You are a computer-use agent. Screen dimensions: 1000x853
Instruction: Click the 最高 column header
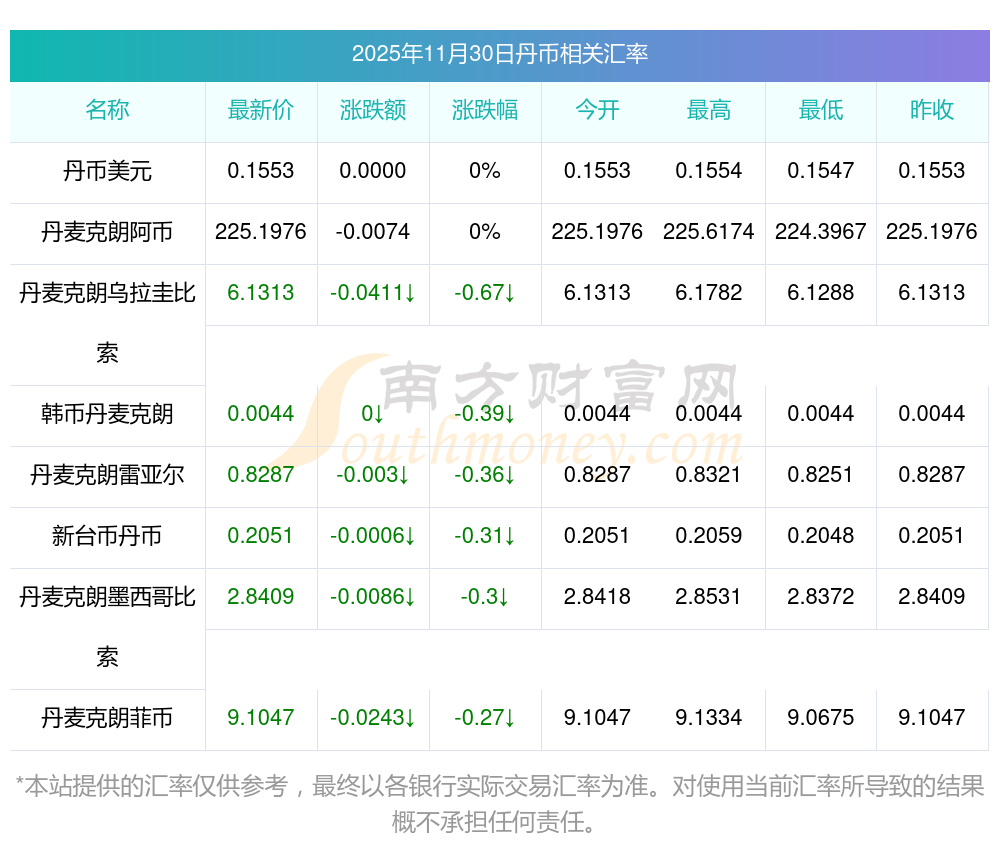pyautogui.click(x=709, y=110)
